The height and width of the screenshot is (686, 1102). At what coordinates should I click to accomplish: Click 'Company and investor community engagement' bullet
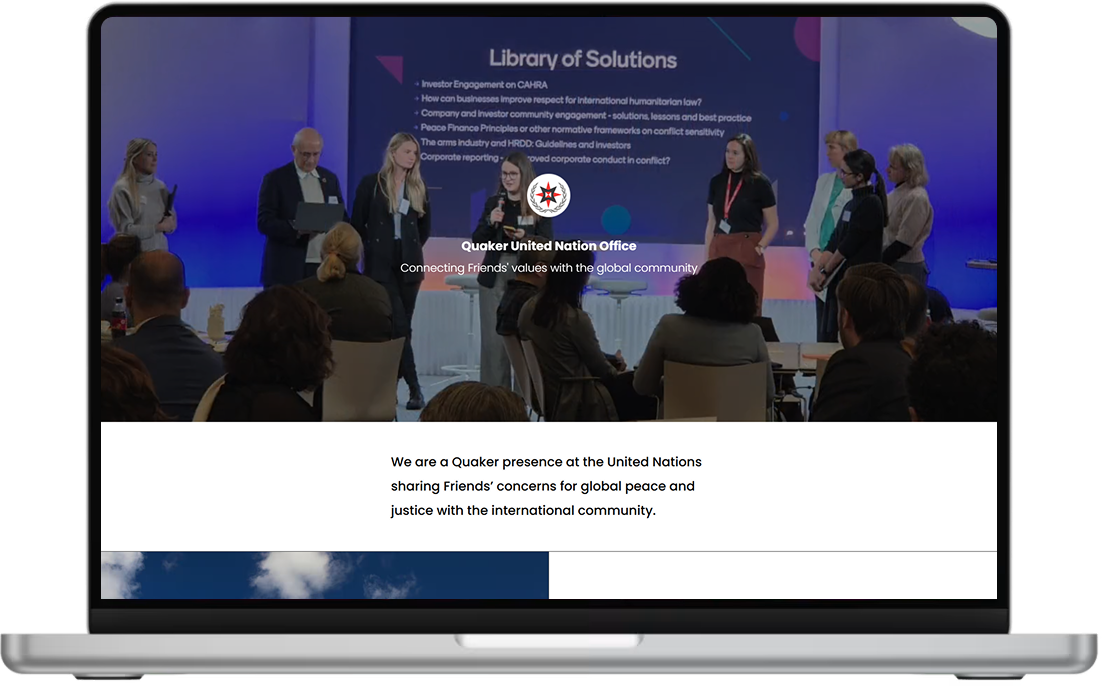click(x=585, y=116)
